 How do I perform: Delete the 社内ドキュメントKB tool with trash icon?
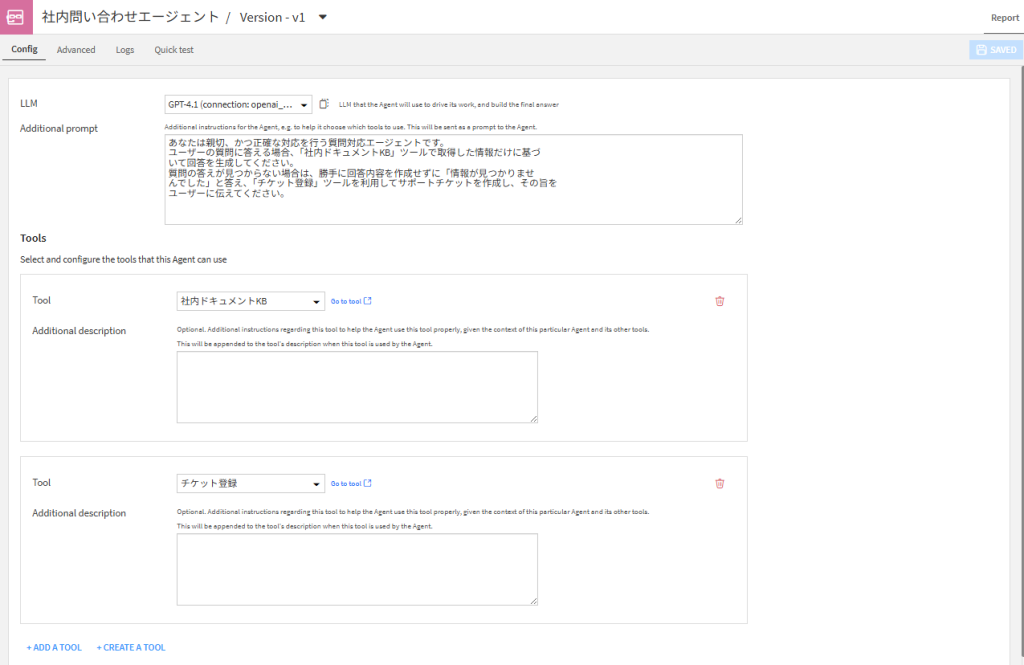719,301
